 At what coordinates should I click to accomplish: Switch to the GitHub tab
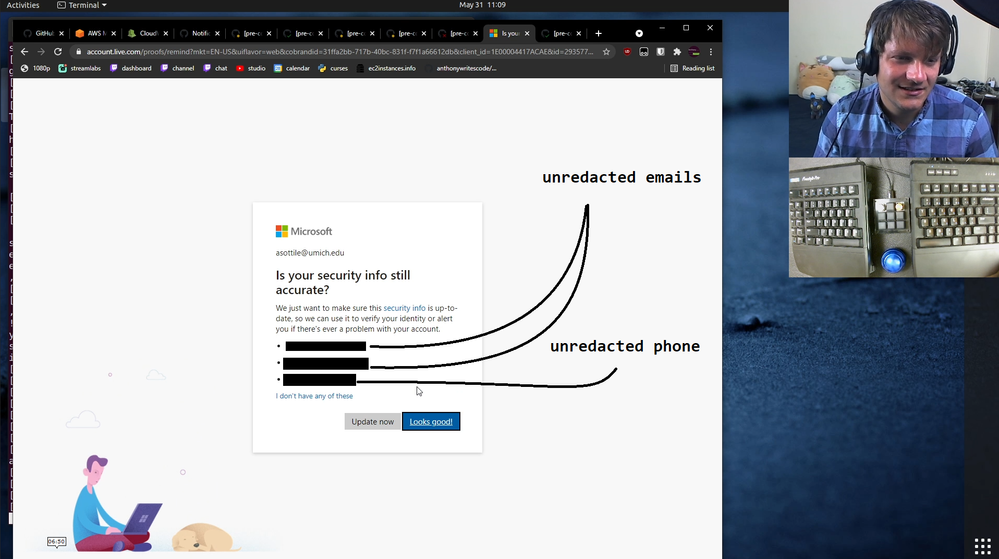tap(40, 33)
